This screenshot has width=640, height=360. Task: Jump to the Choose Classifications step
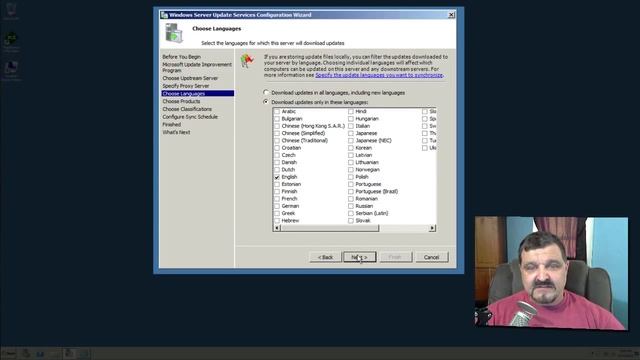(x=187, y=109)
